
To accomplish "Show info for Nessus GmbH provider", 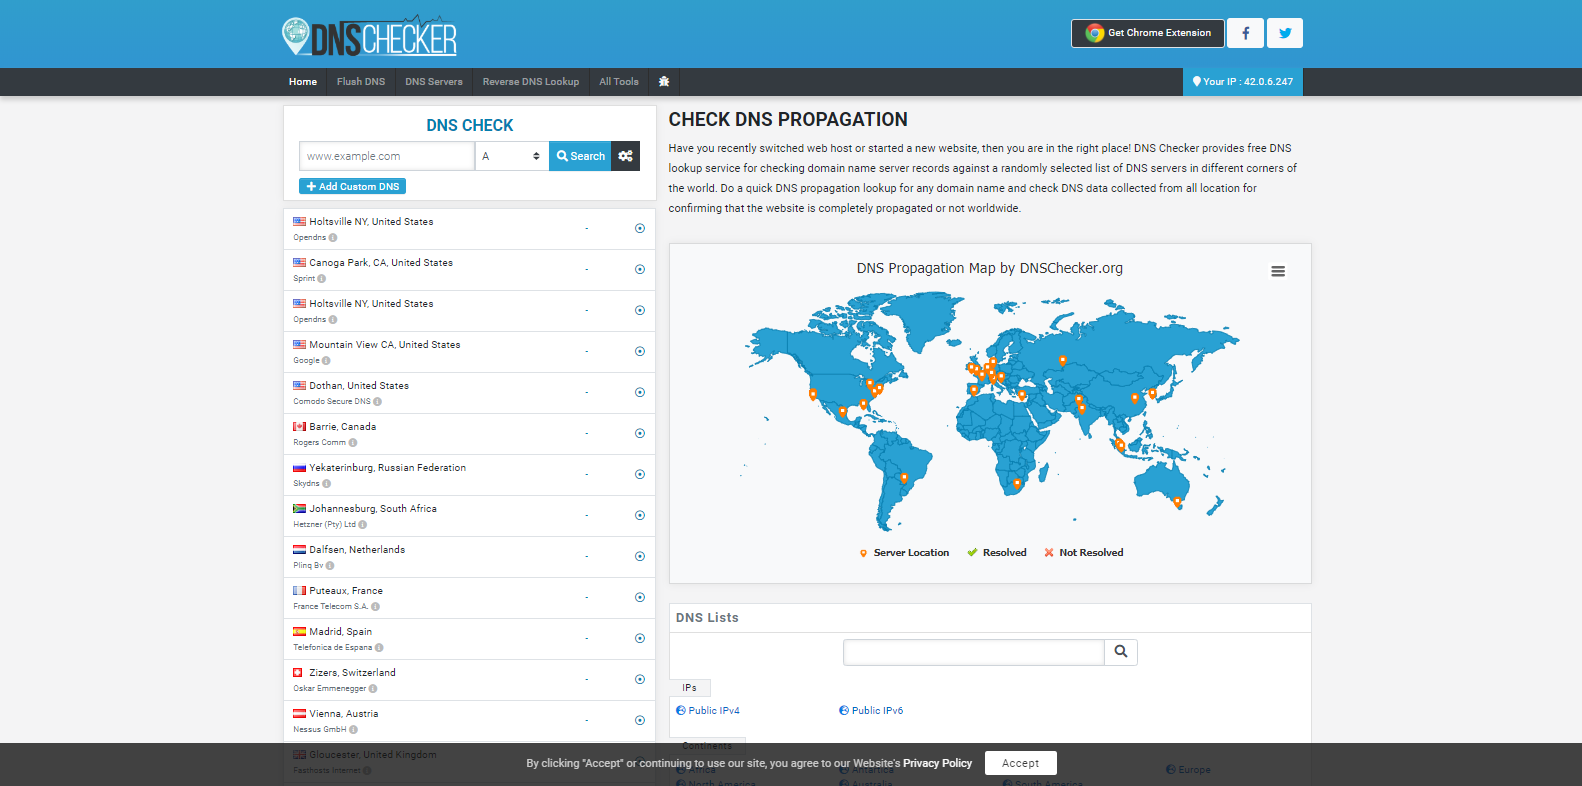I will tap(353, 730).
